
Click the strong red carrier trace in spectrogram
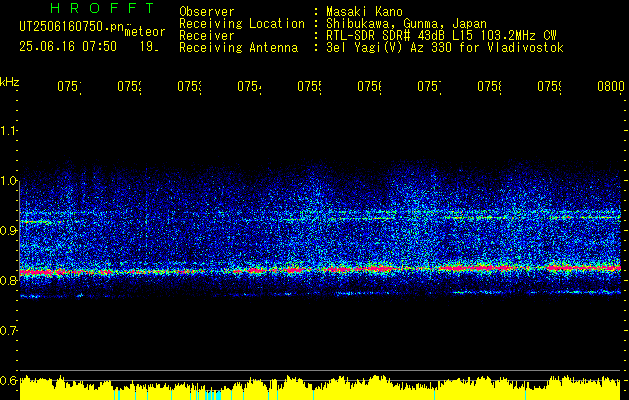[320, 269]
